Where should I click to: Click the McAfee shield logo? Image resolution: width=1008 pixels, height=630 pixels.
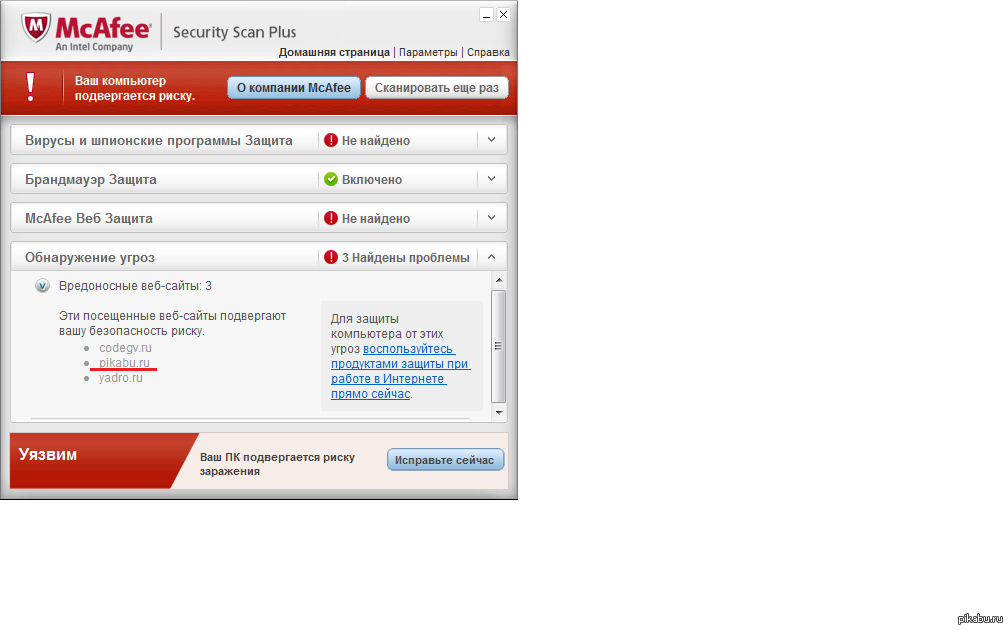36,32
